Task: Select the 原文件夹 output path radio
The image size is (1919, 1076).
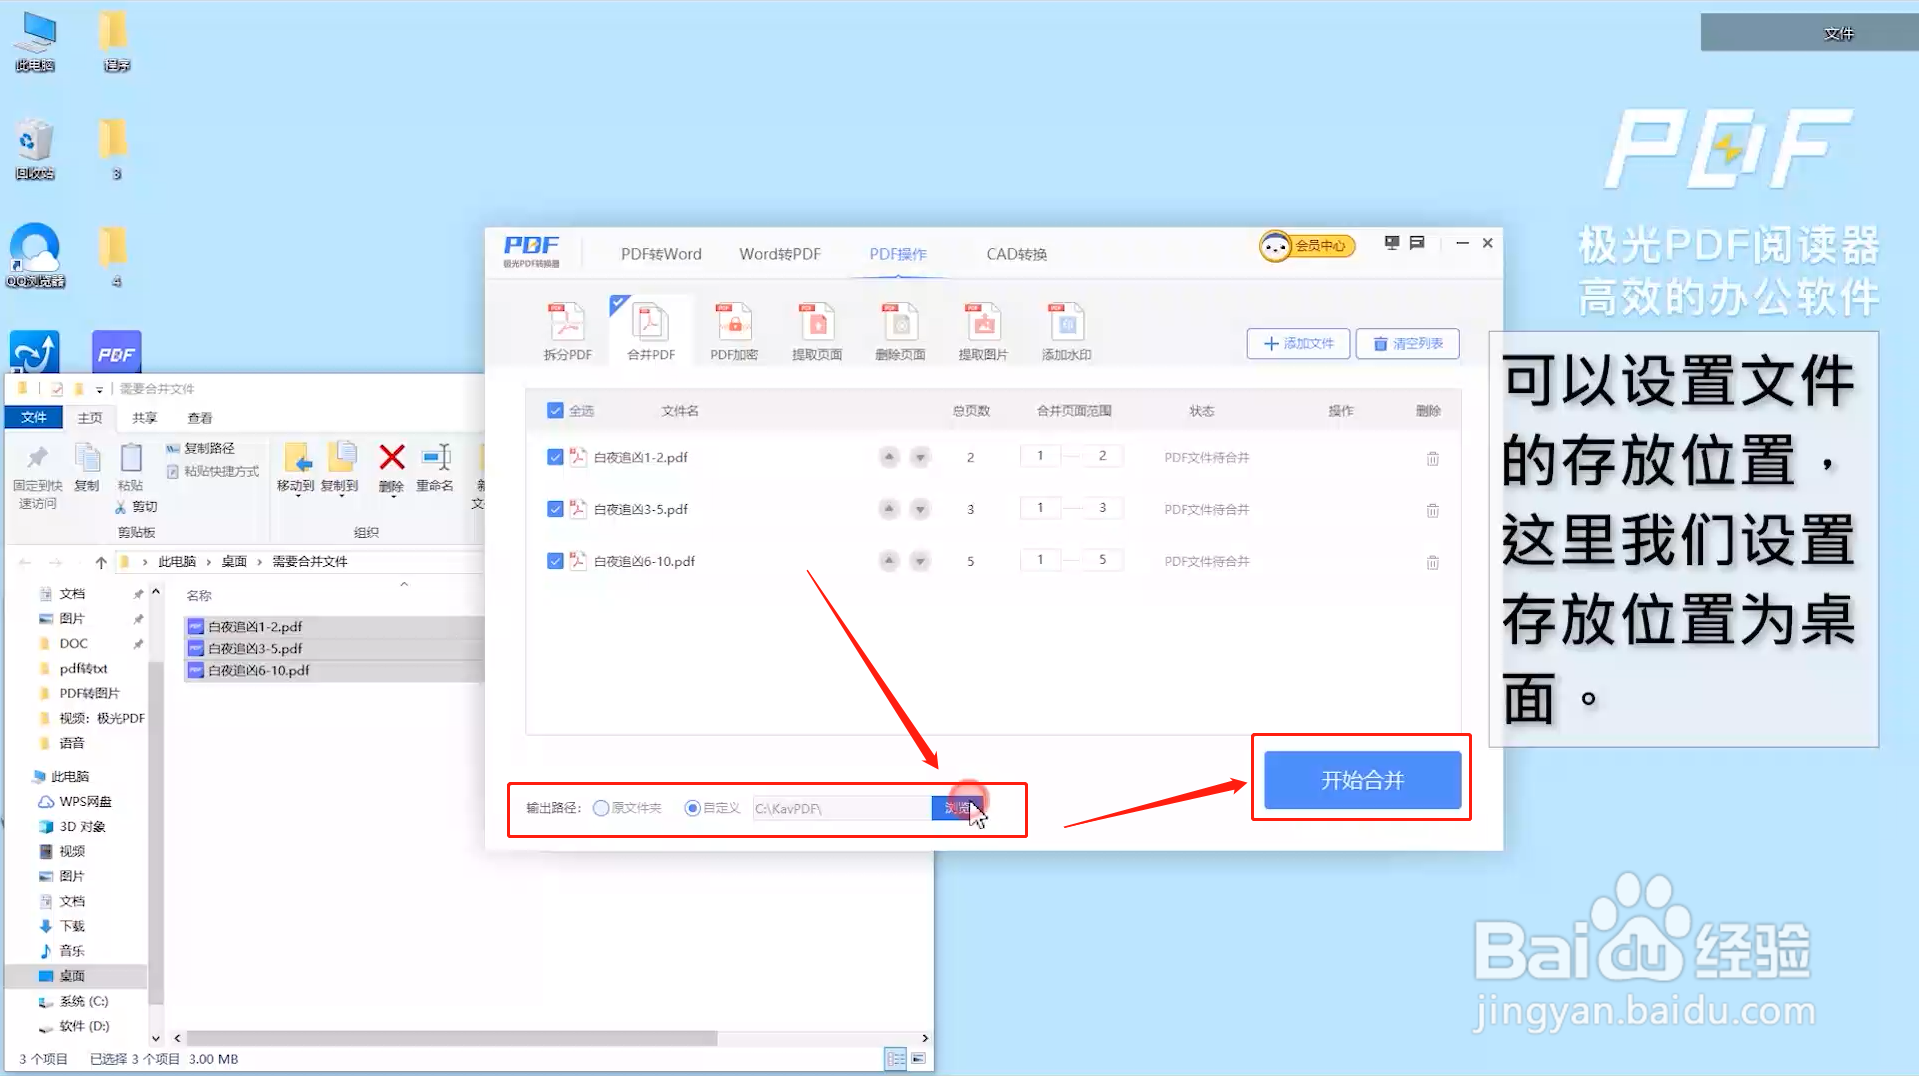Action: pos(601,808)
